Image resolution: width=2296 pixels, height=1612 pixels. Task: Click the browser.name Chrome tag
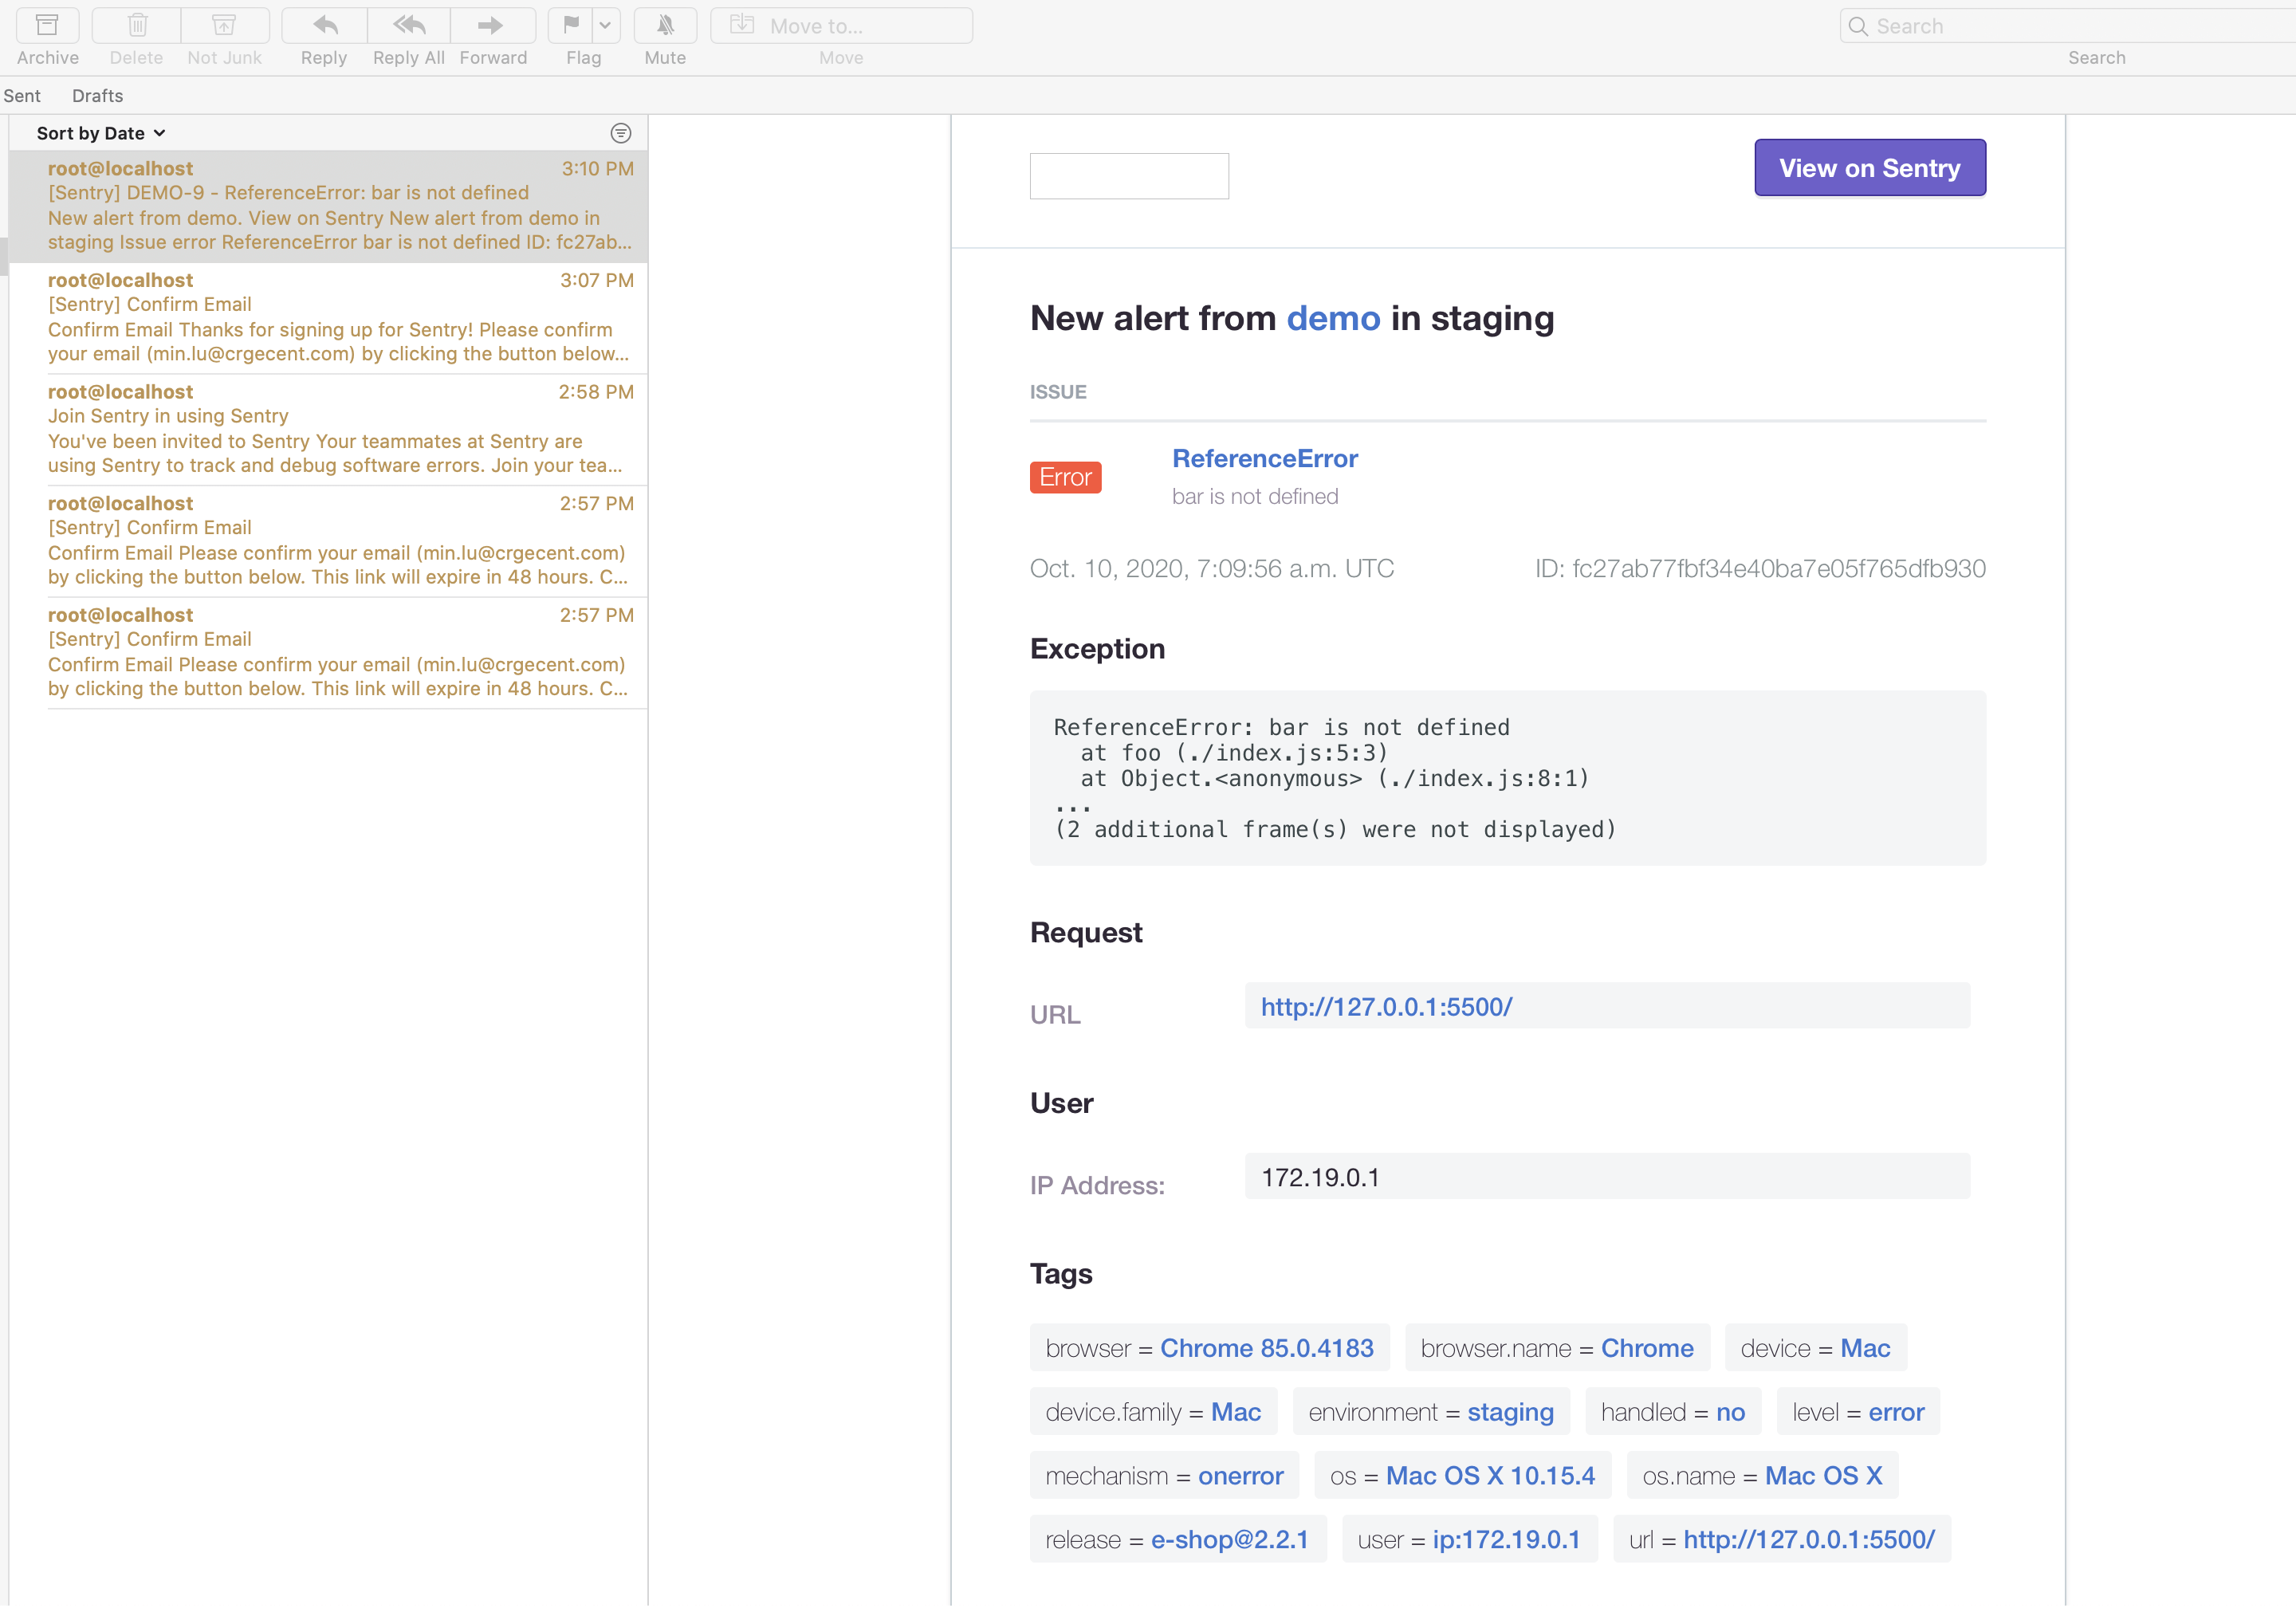coord(1557,1348)
